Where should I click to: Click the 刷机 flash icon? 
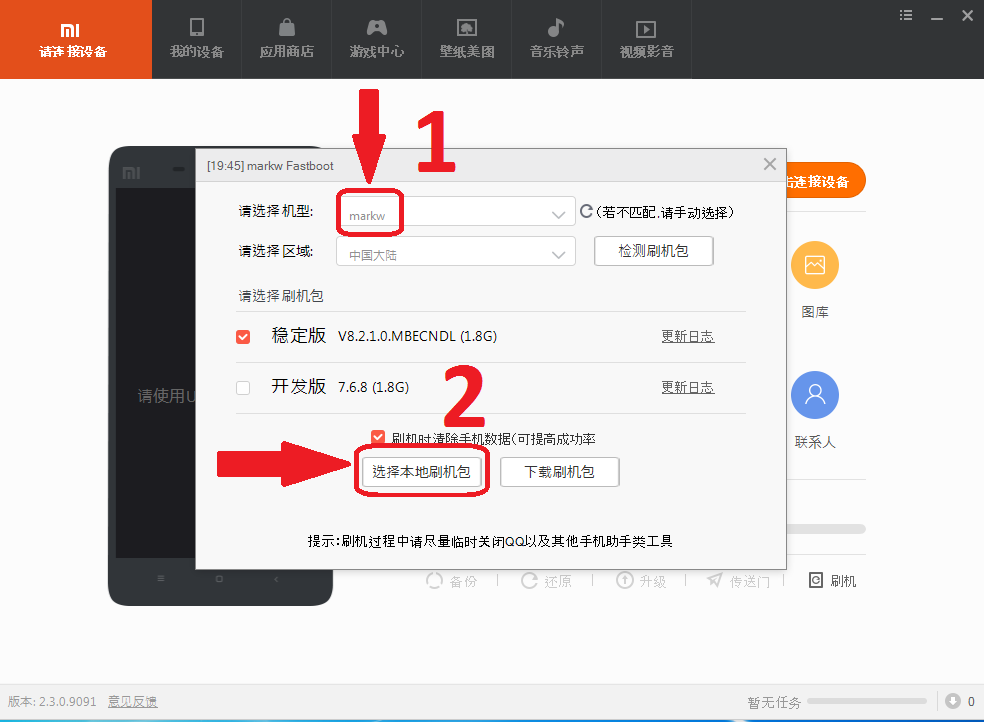(x=816, y=581)
